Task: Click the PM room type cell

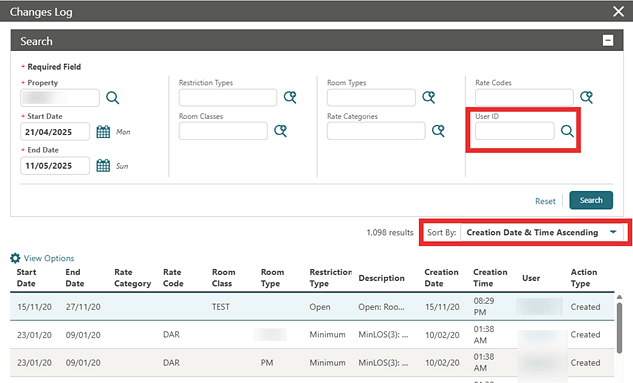Action: [x=267, y=363]
